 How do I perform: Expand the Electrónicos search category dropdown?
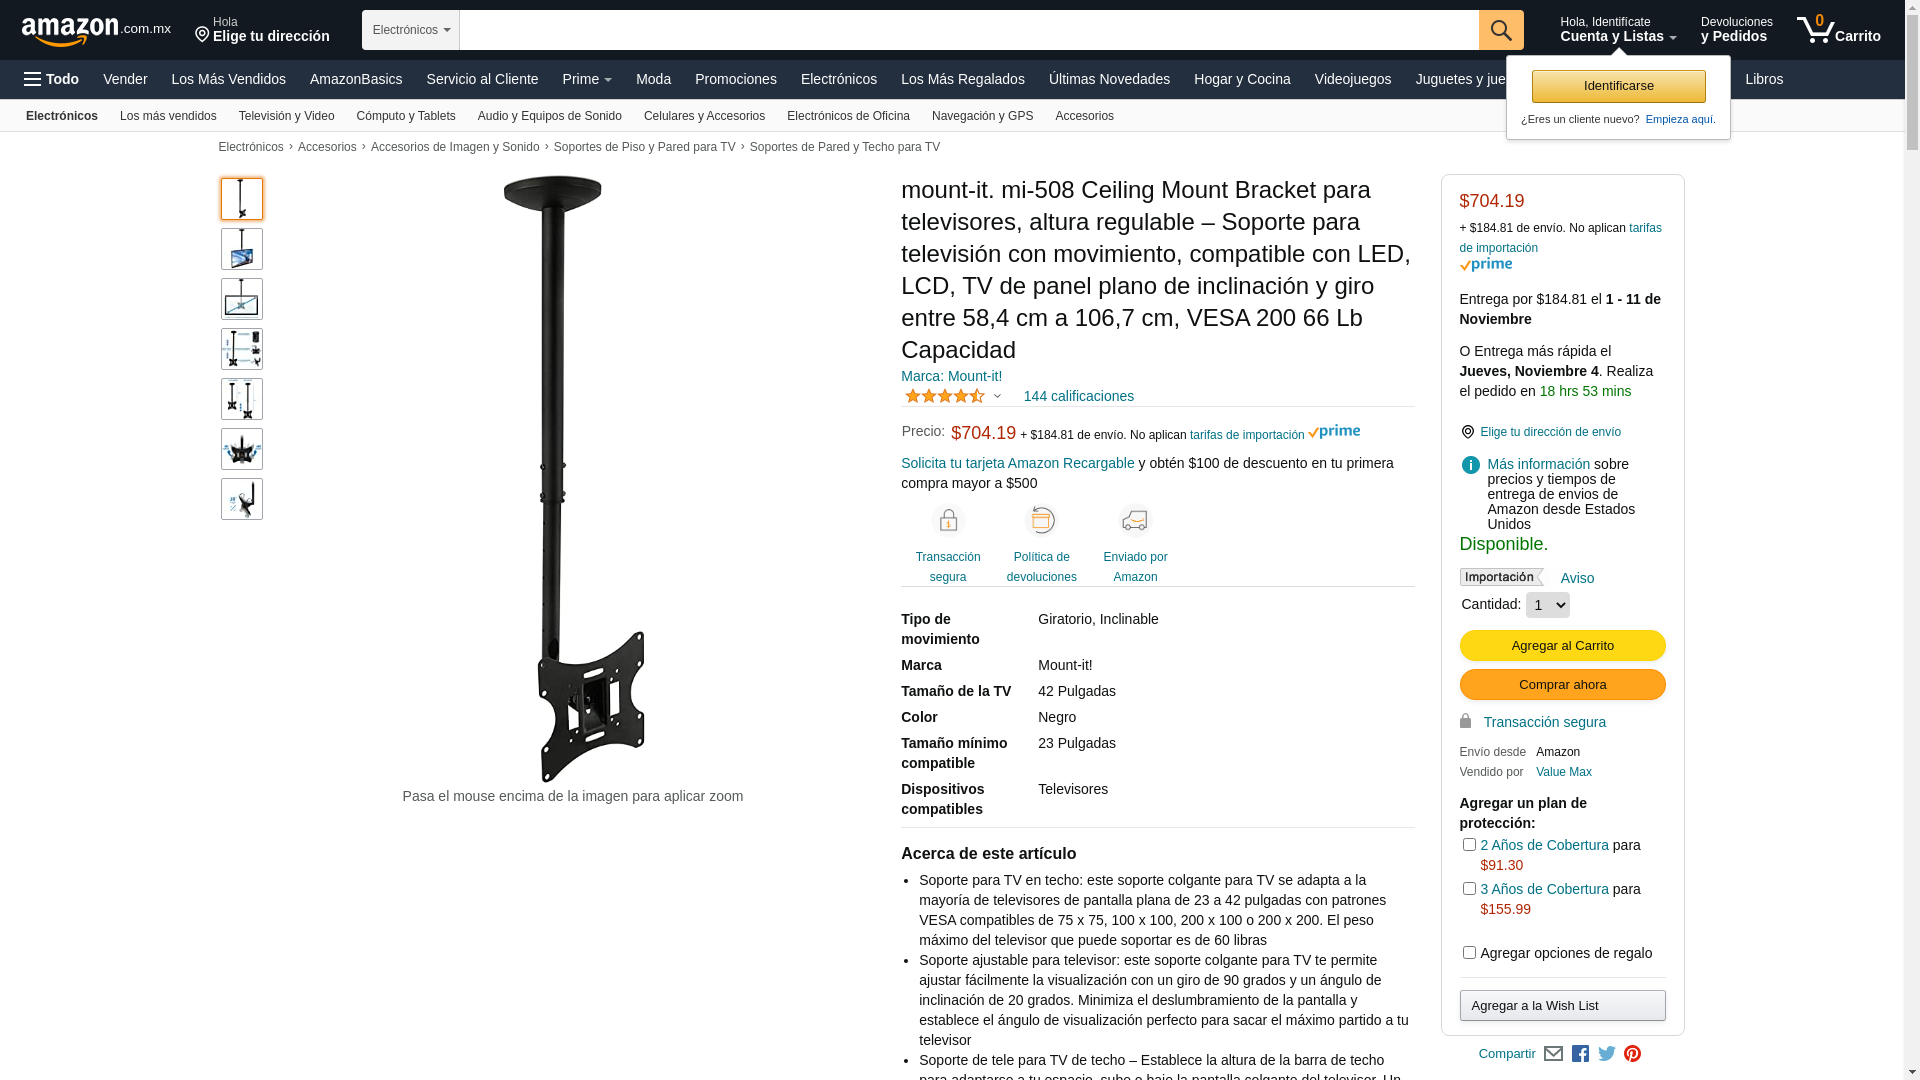pyautogui.click(x=411, y=30)
